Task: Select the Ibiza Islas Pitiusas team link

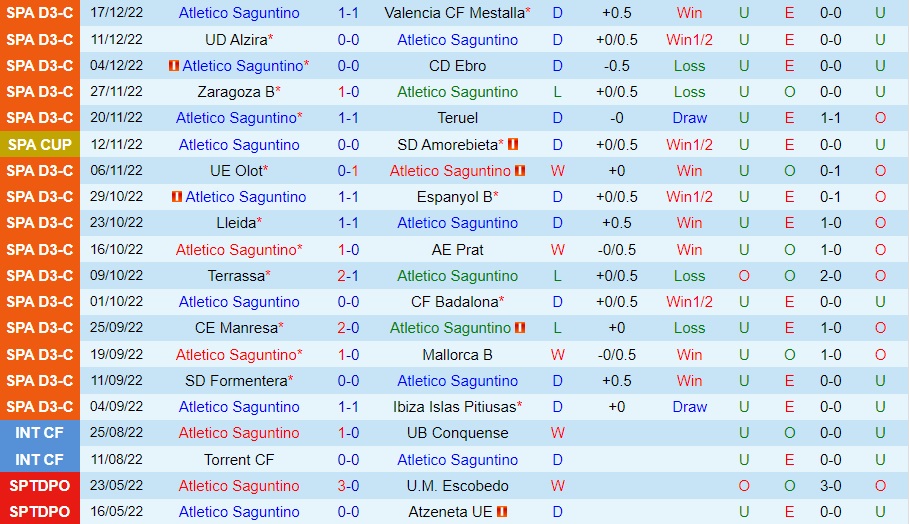Action: click(x=455, y=407)
